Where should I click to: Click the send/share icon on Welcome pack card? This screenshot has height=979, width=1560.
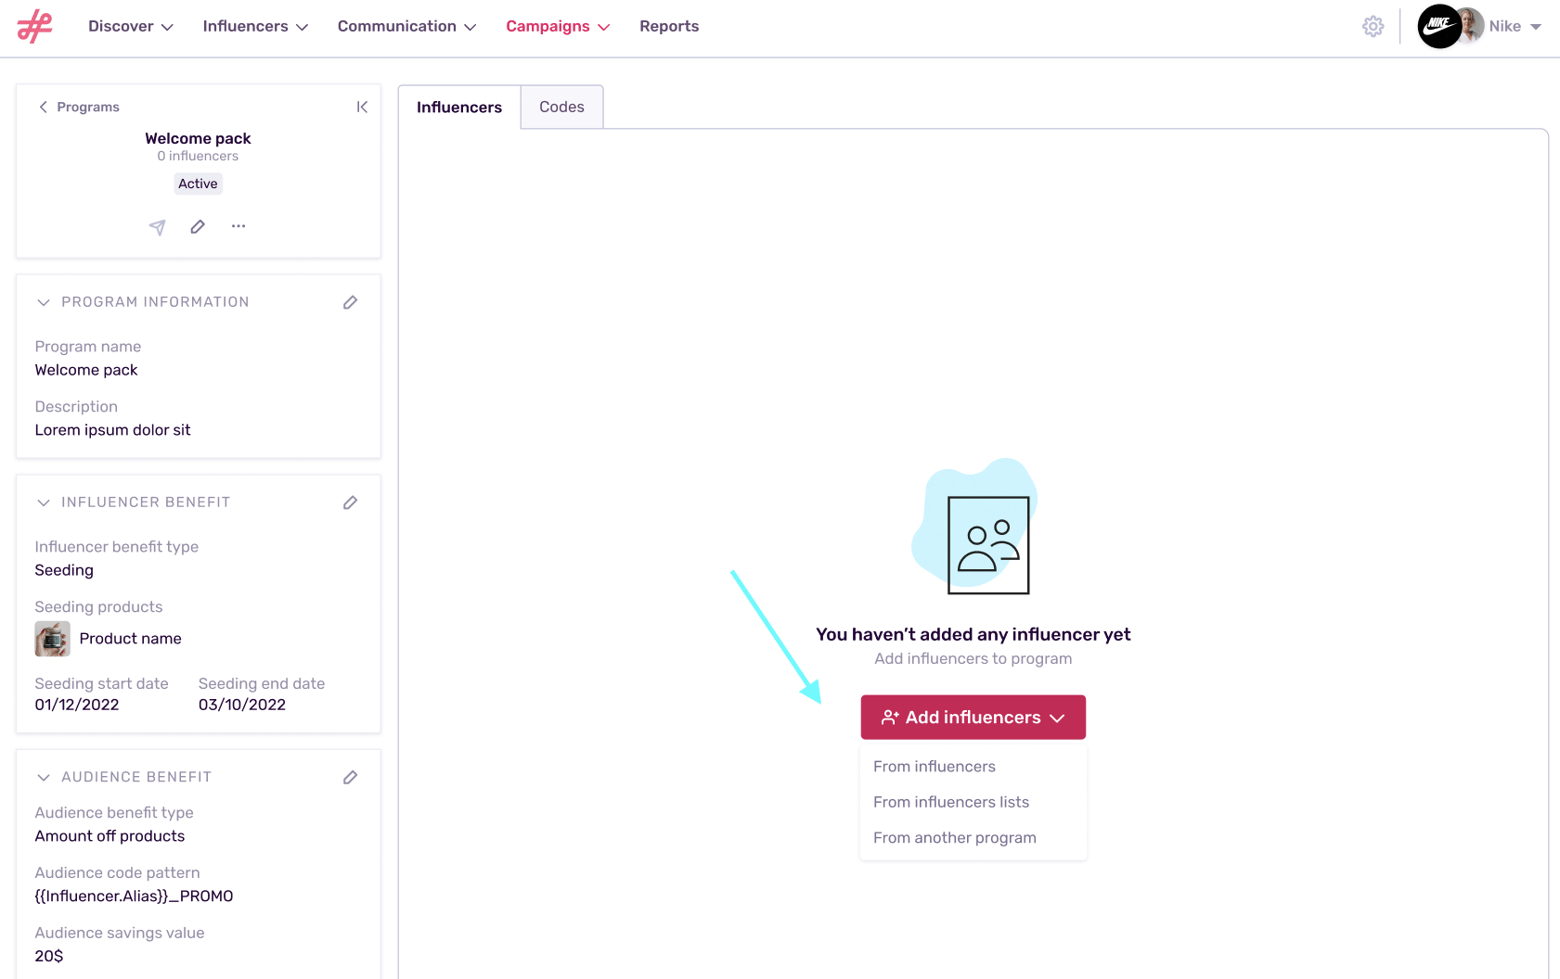tap(157, 226)
